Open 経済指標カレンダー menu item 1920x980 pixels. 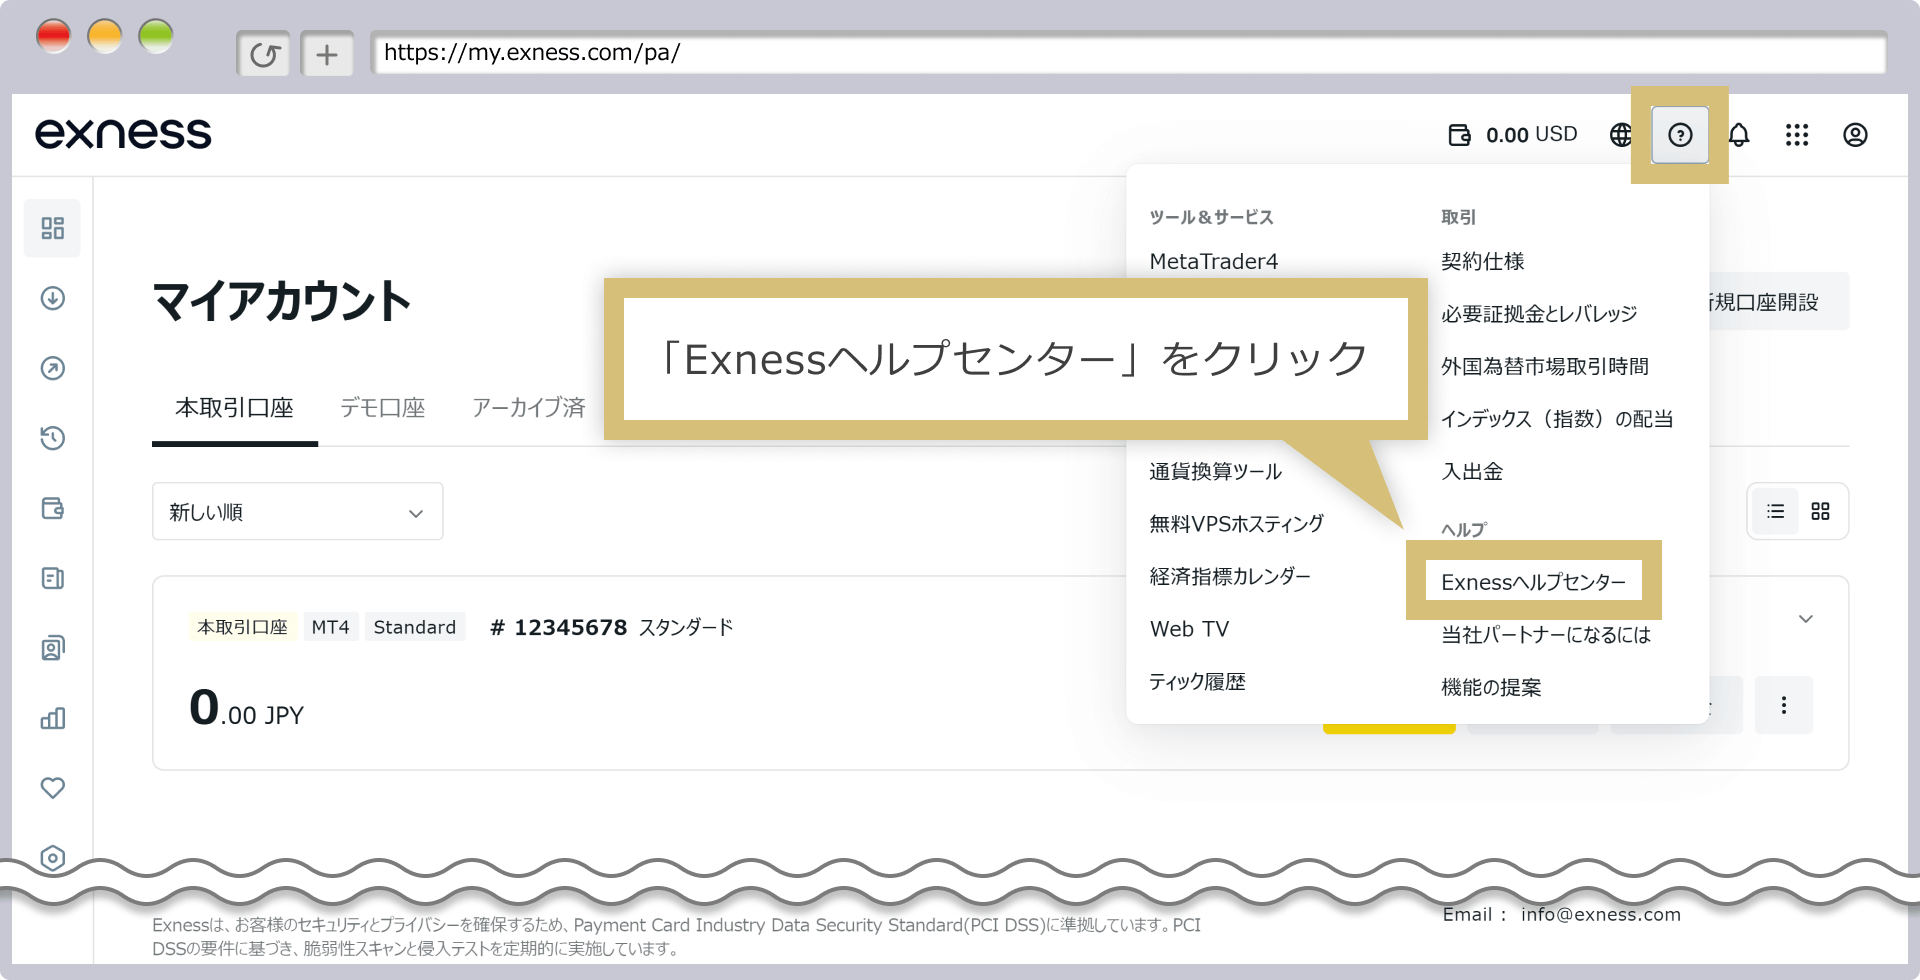pyautogui.click(x=1230, y=577)
